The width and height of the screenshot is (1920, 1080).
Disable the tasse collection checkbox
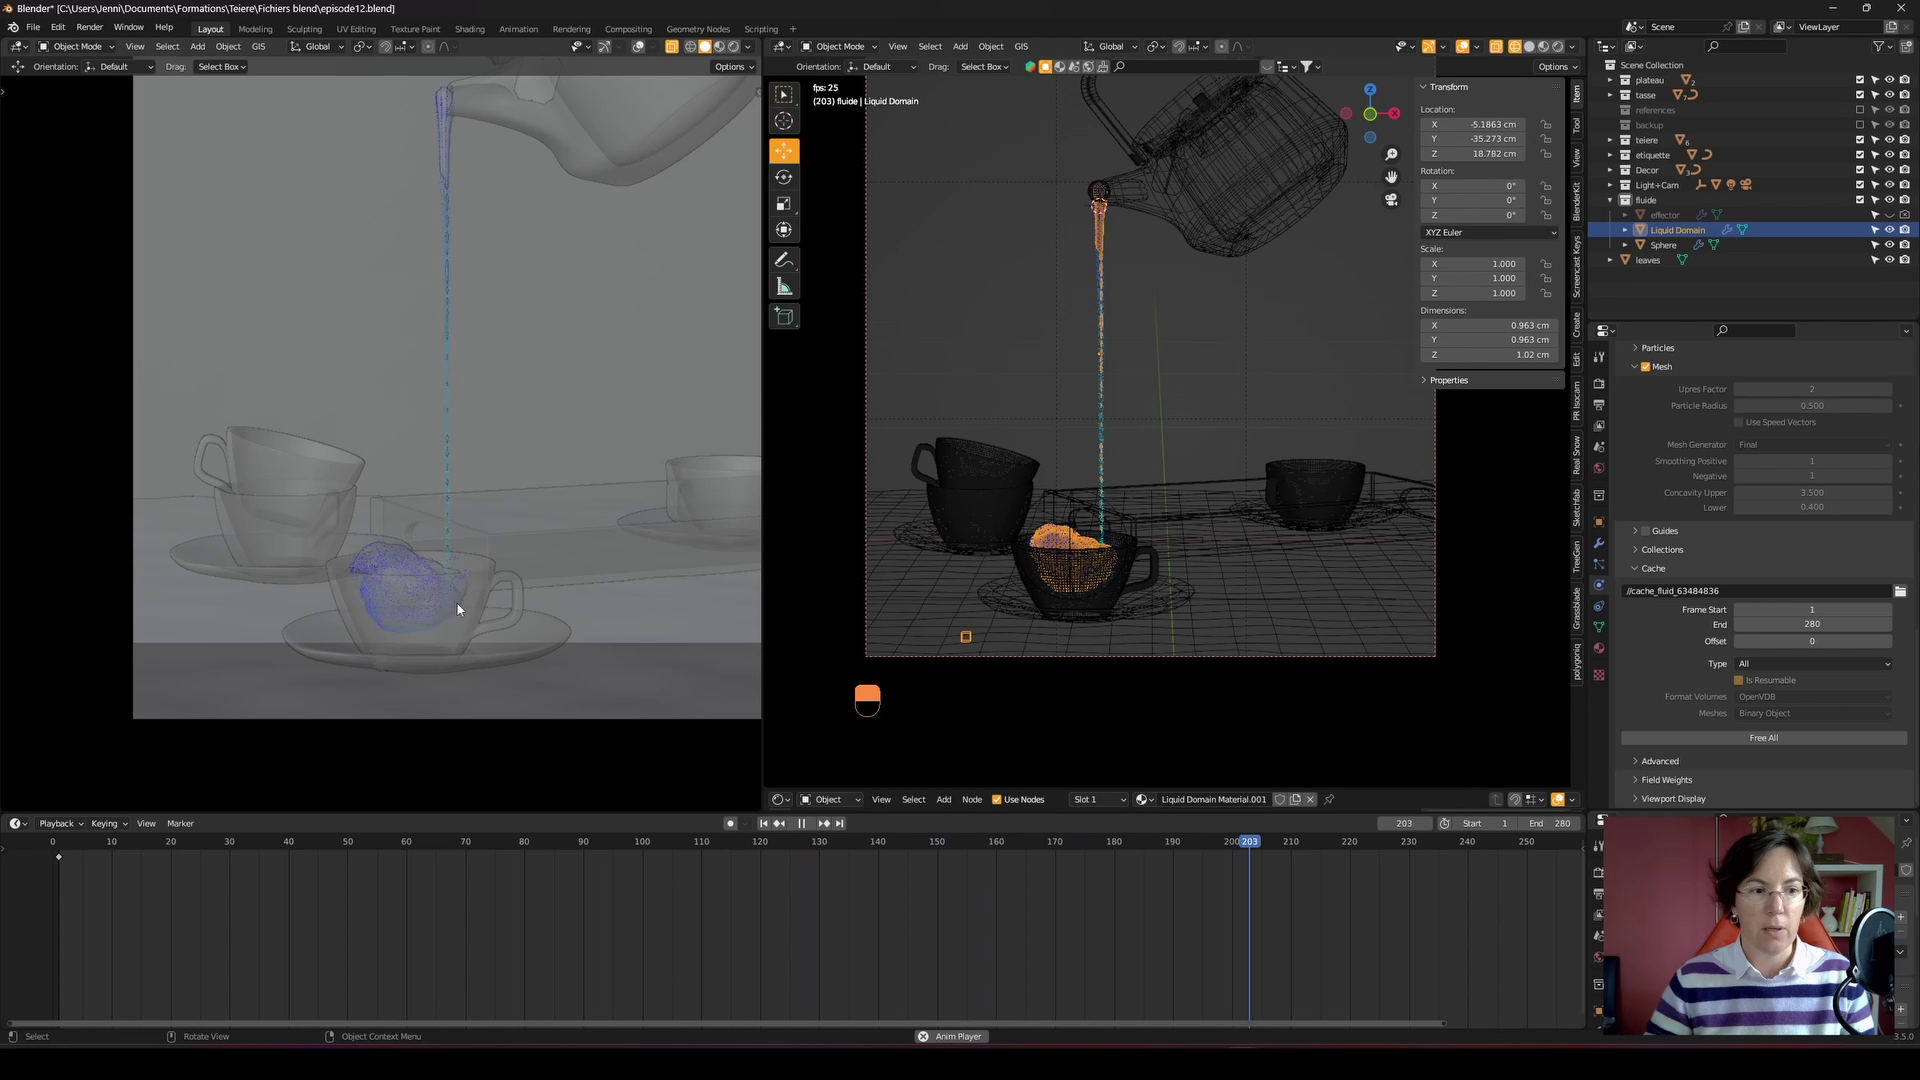point(1859,95)
